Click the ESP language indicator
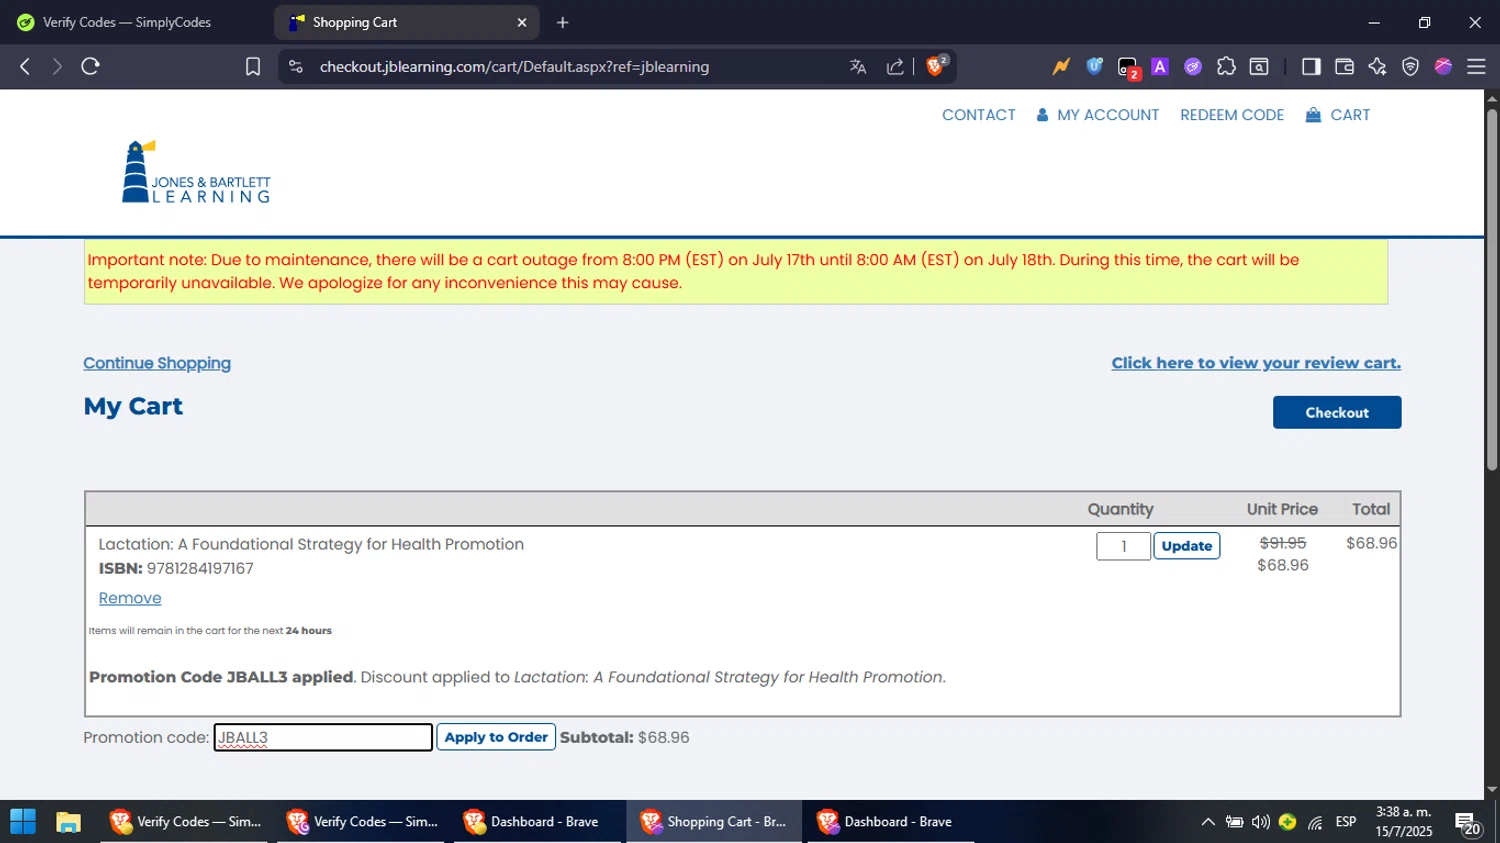 [x=1346, y=822]
